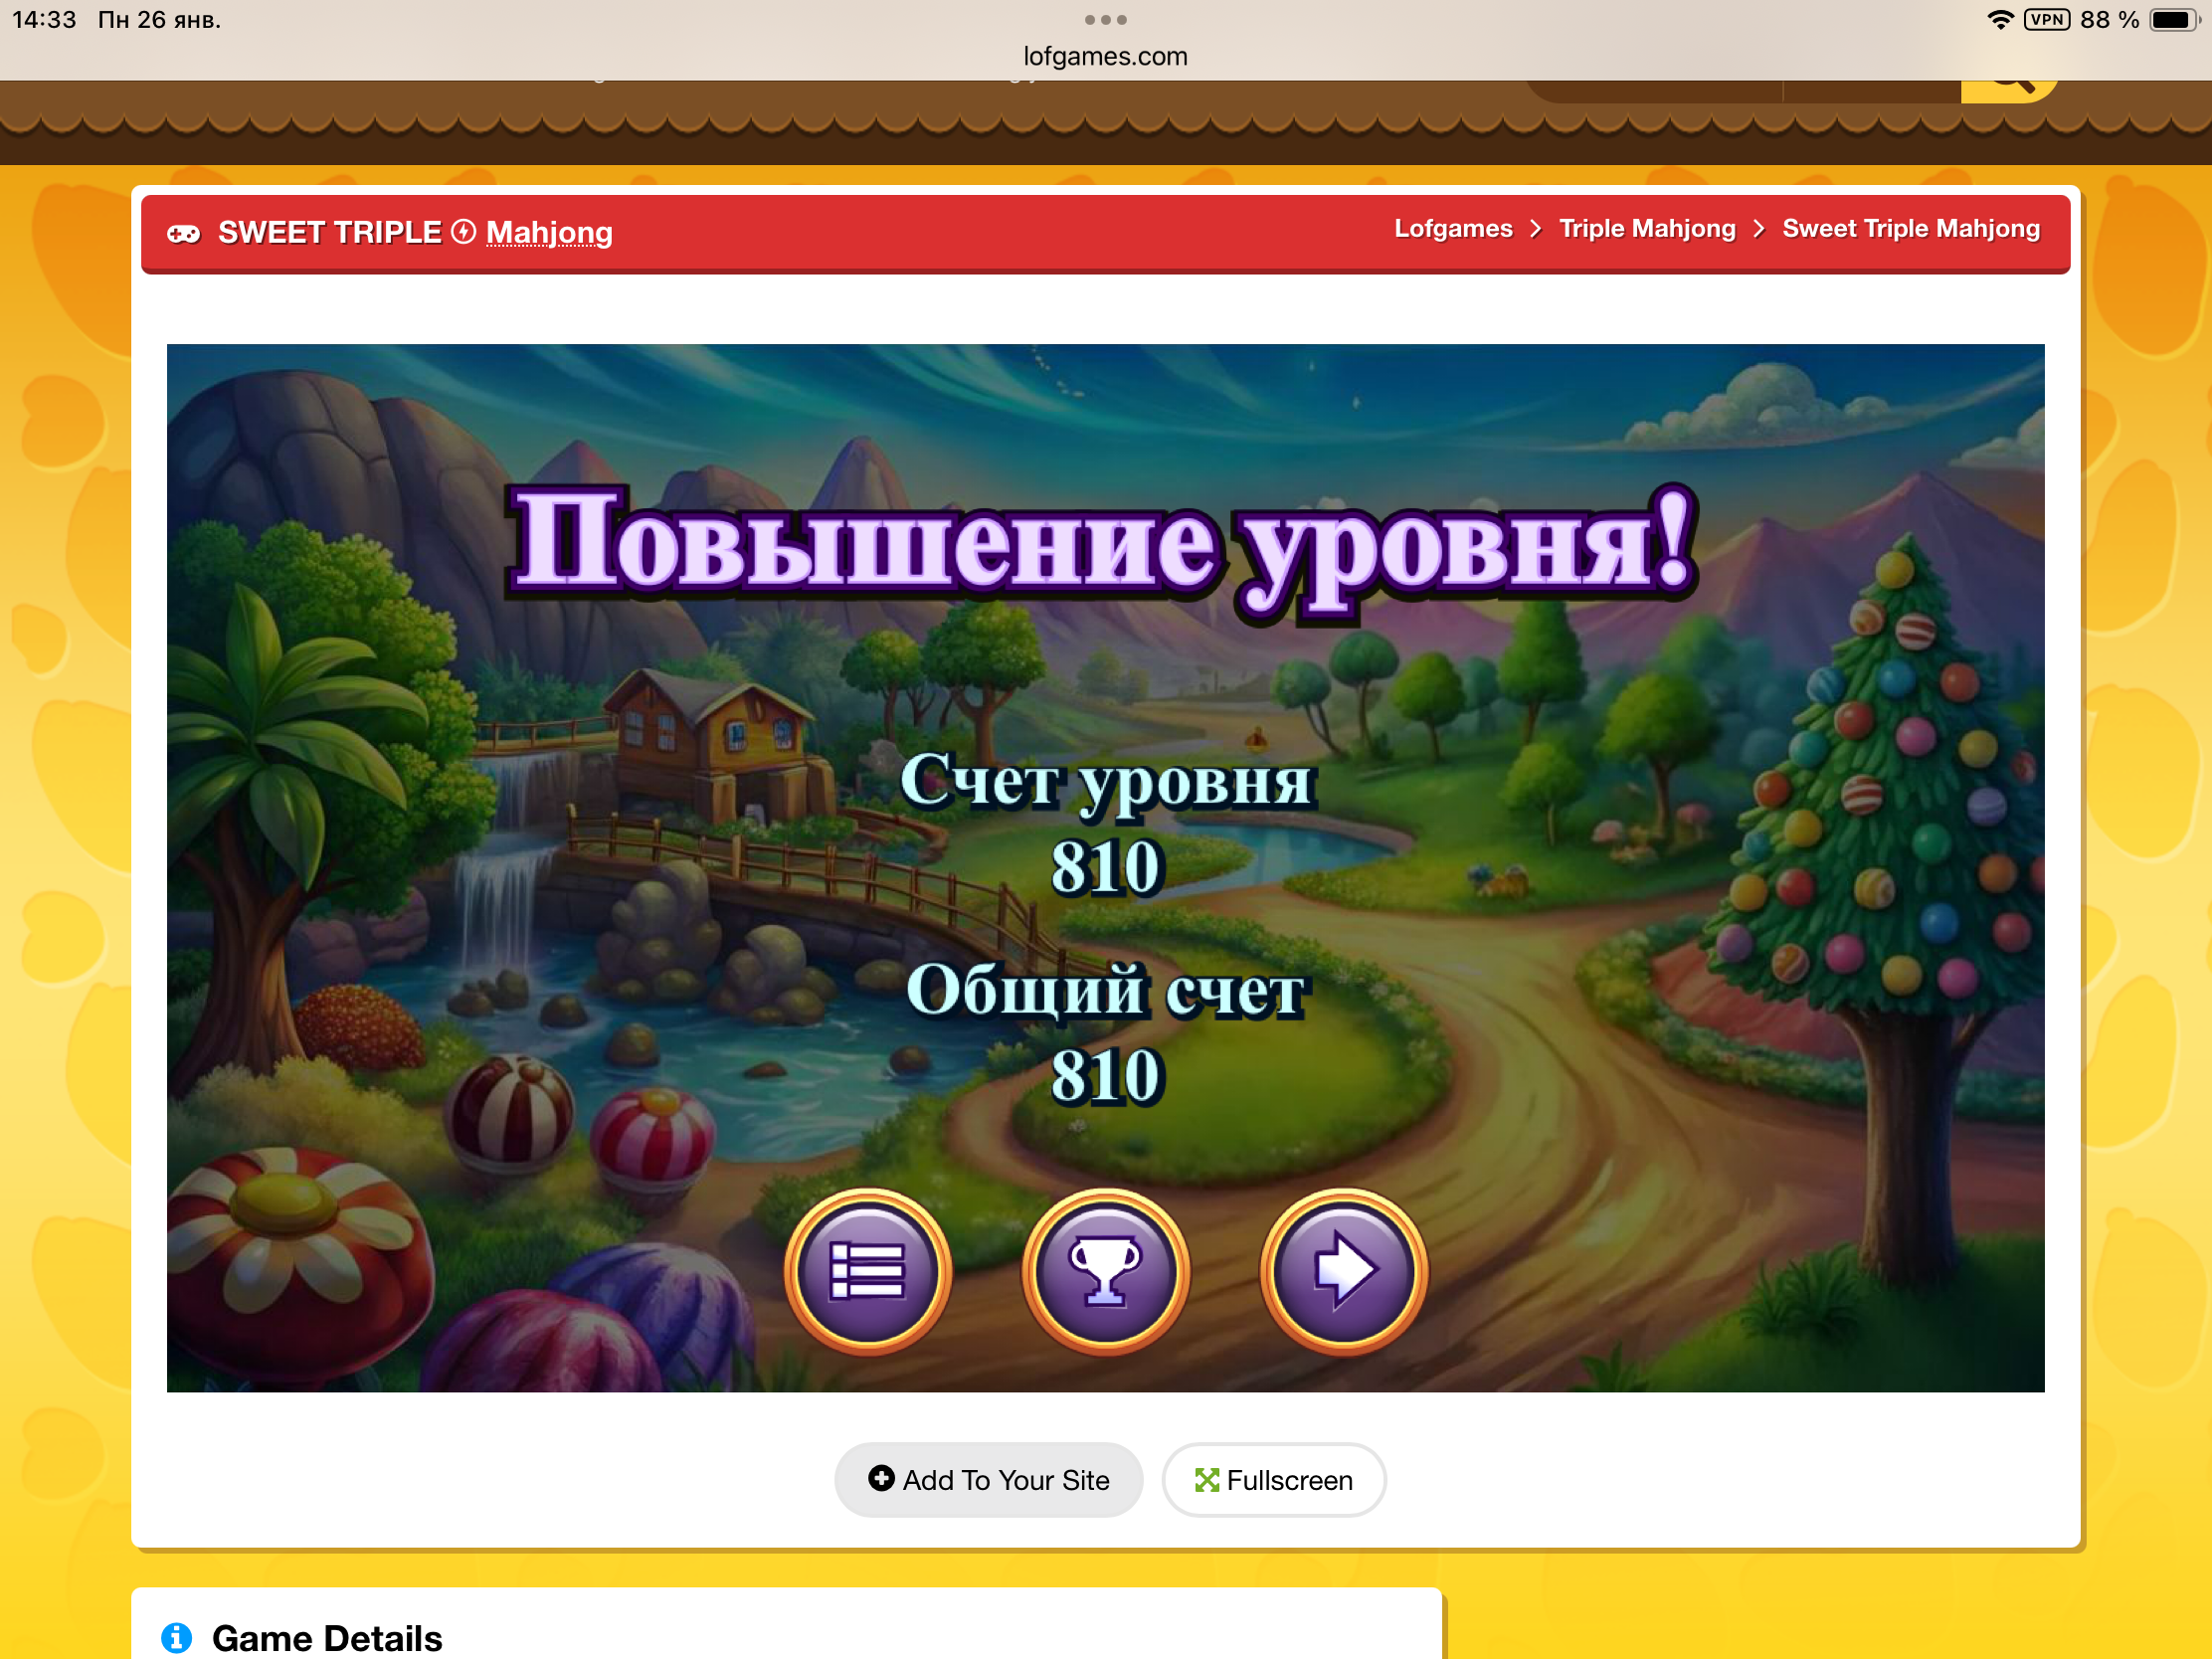Open the three-dot multitasking menu at top
Image resolution: width=2212 pixels, height=1659 pixels.
1105,20
